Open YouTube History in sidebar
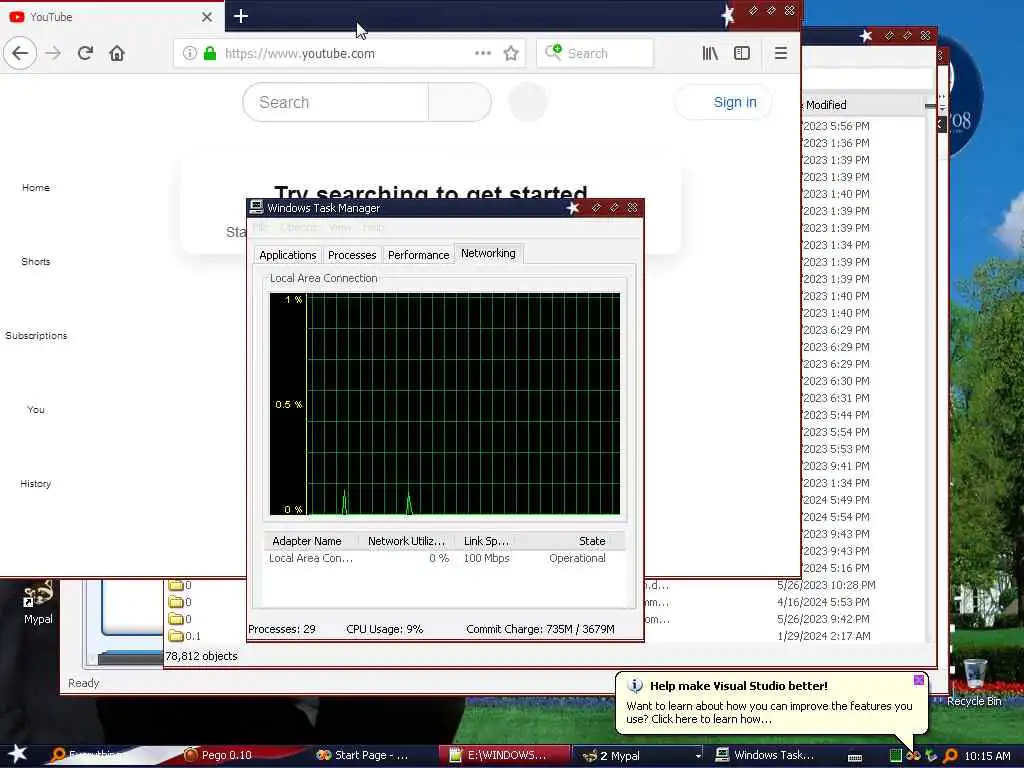 coord(36,483)
